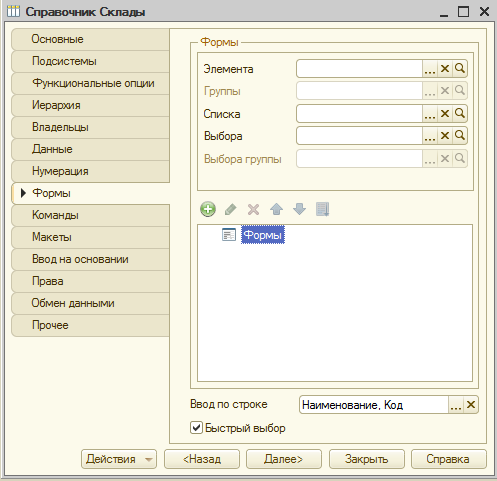Click magnifier icon of Списка field
Image resolution: width=497 pixels, height=481 pixels.
pos(460,114)
